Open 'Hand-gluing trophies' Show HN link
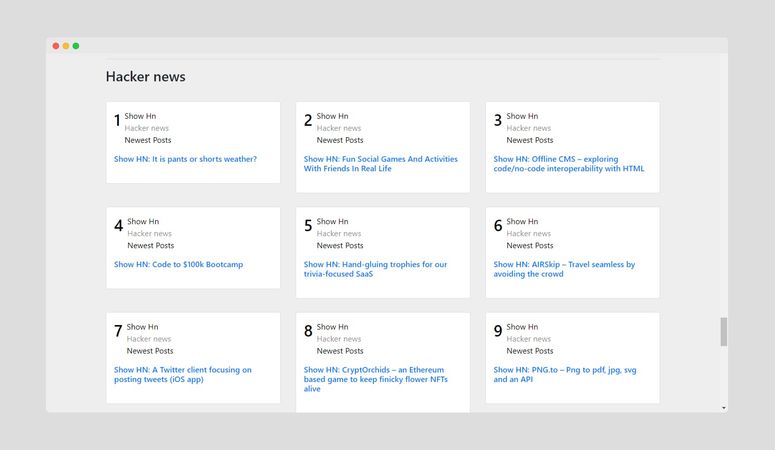The height and width of the screenshot is (450, 775). click(x=375, y=269)
